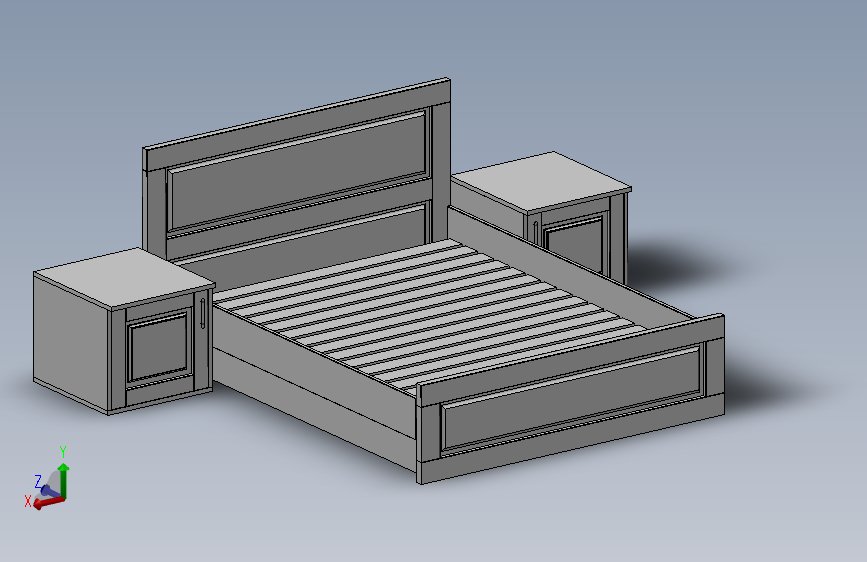The width and height of the screenshot is (867, 562).
Task: Select the upper recessed panel of headboard
Action: click(299, 171)
